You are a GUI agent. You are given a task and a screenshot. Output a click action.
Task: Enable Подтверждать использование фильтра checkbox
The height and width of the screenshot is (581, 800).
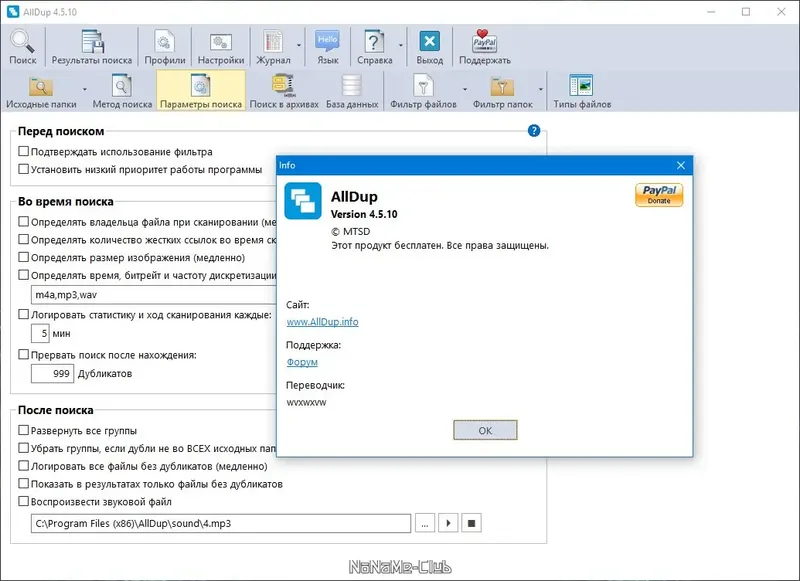point(23,151)
